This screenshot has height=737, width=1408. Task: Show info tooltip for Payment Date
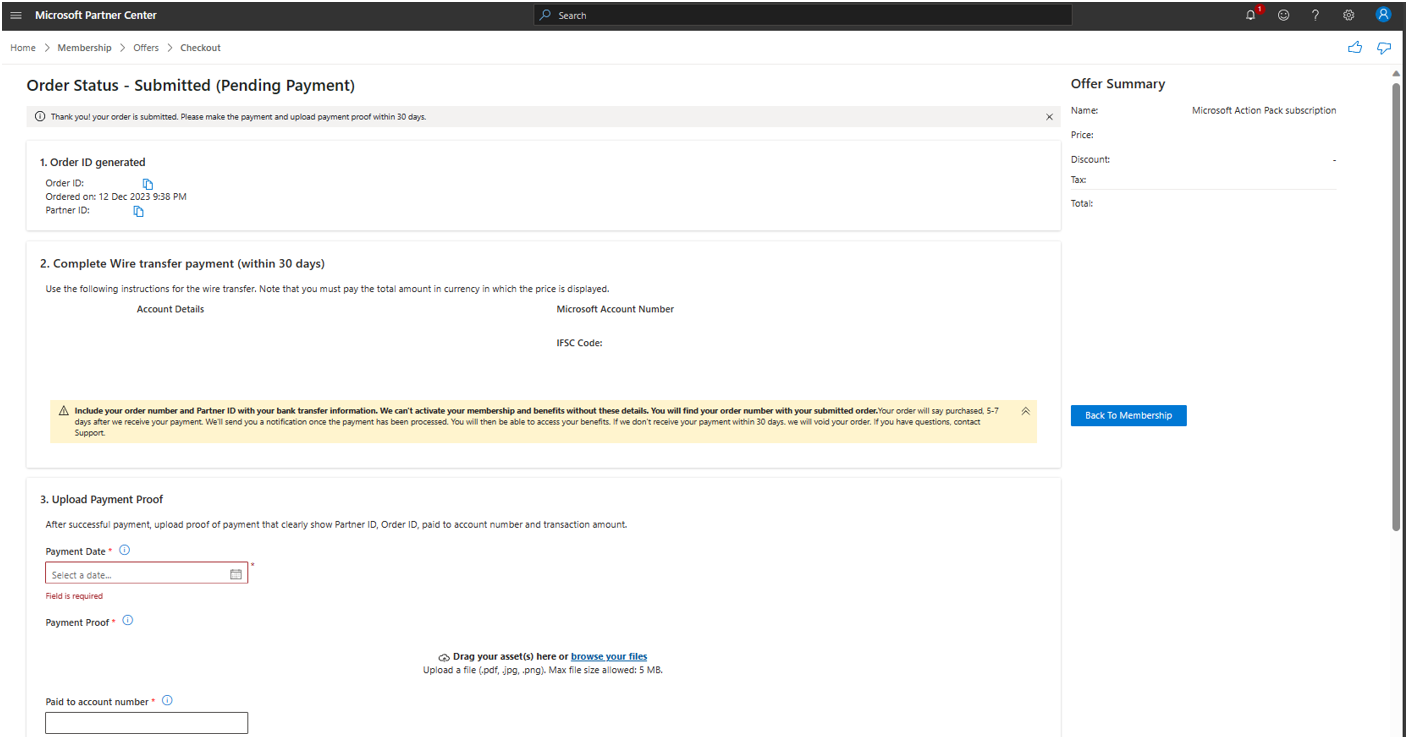125,550
